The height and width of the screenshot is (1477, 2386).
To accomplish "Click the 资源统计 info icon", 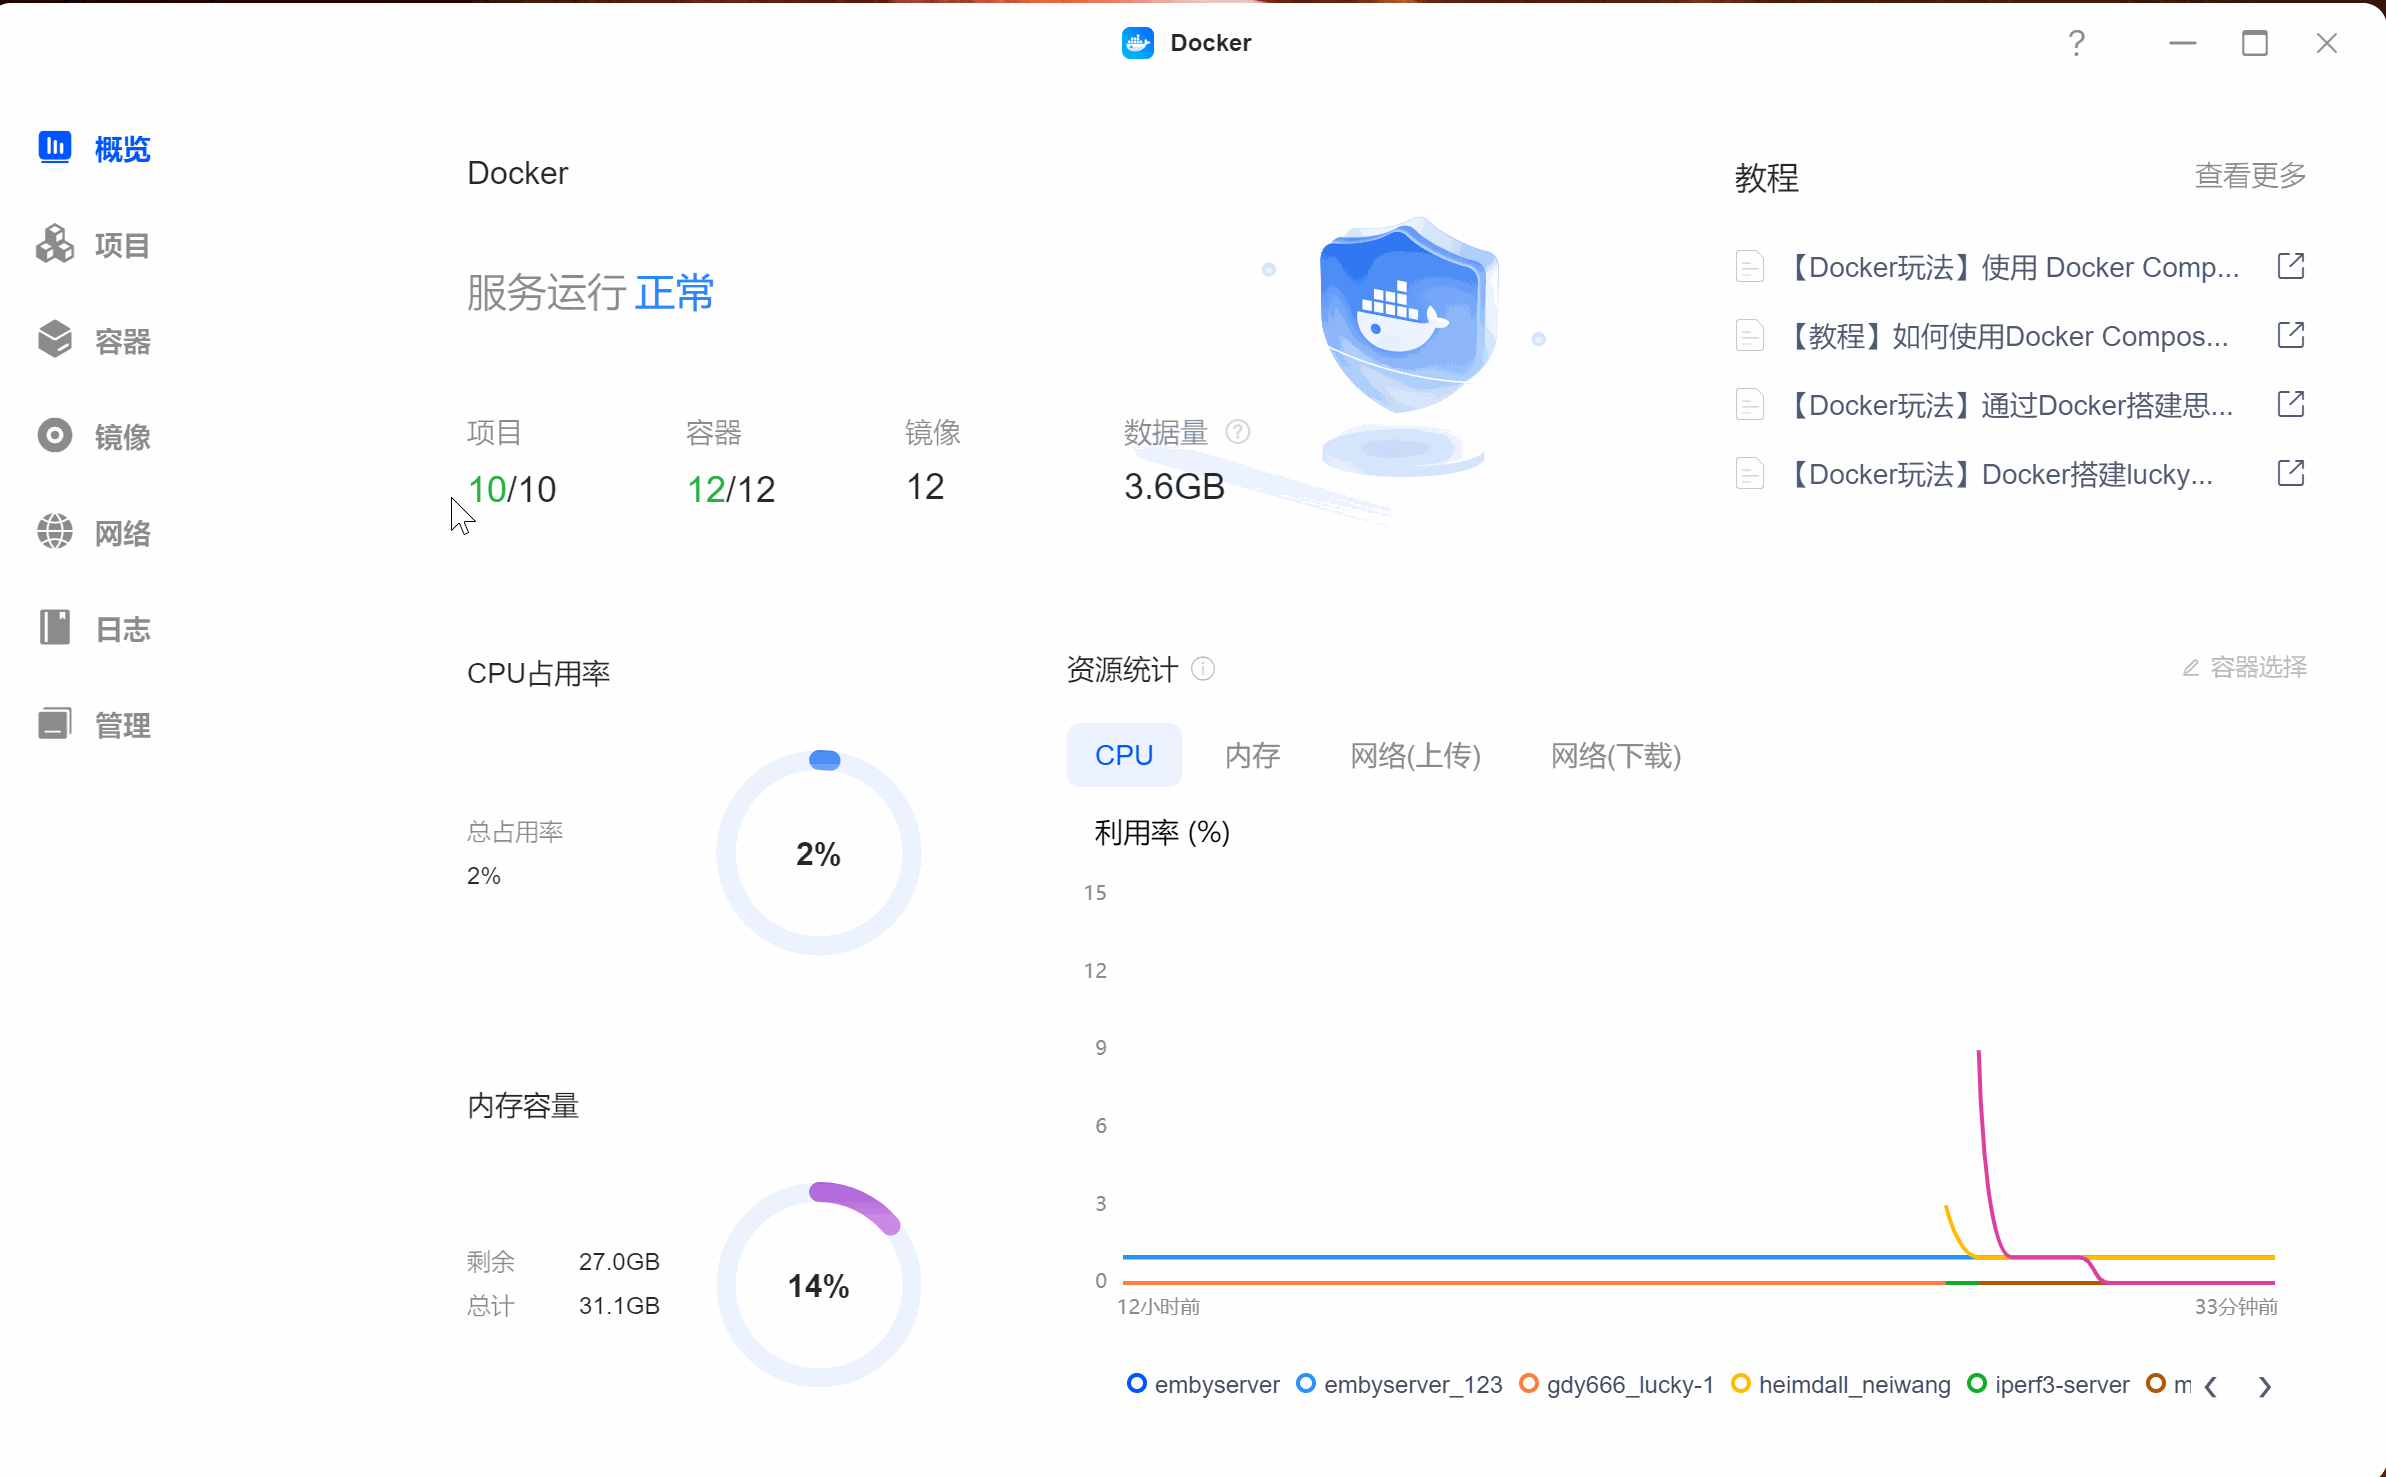I will [1204, 669].
